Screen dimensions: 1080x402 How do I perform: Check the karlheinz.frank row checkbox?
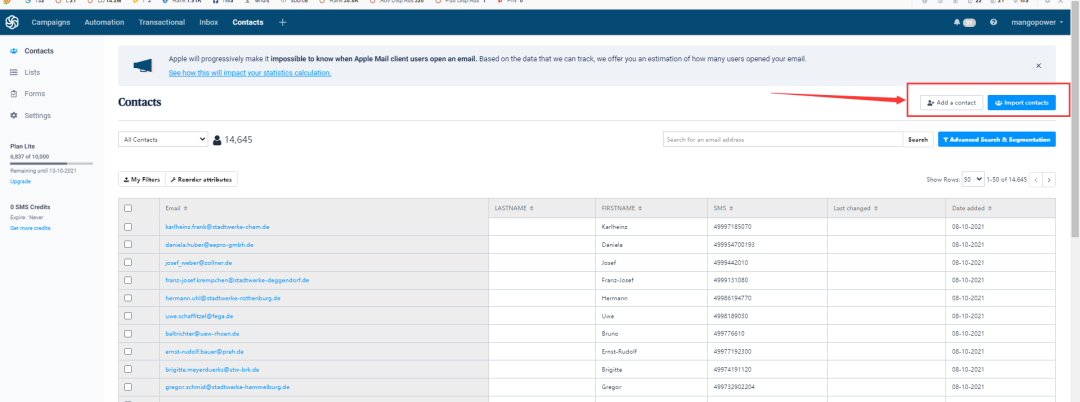pos(128,226)
